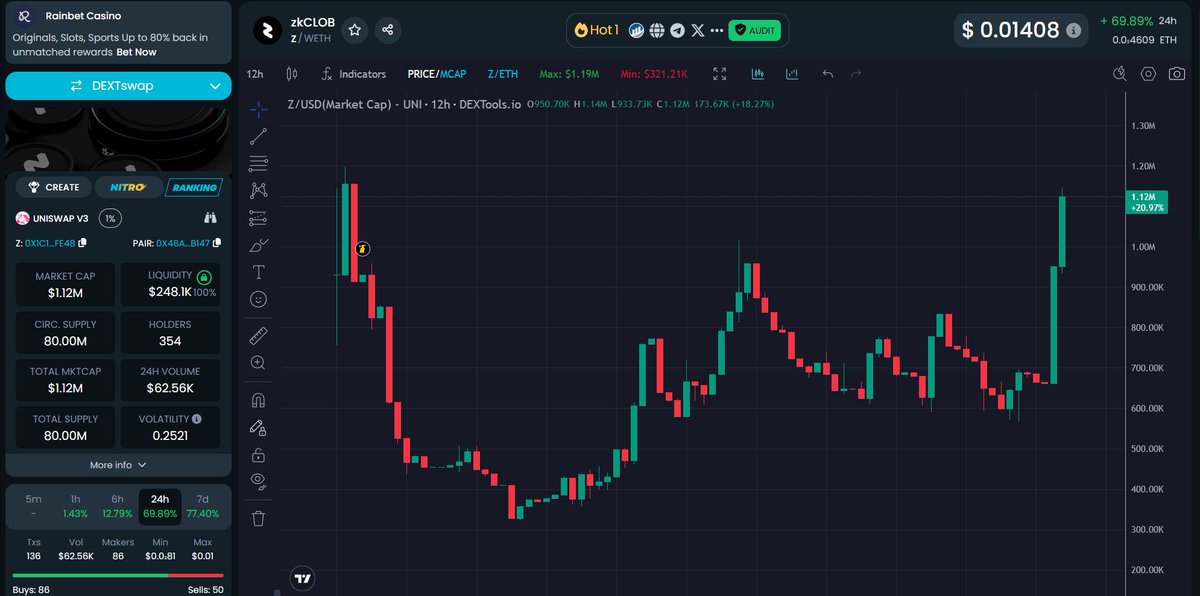Click the liquidity lock icon

(204, 277)
